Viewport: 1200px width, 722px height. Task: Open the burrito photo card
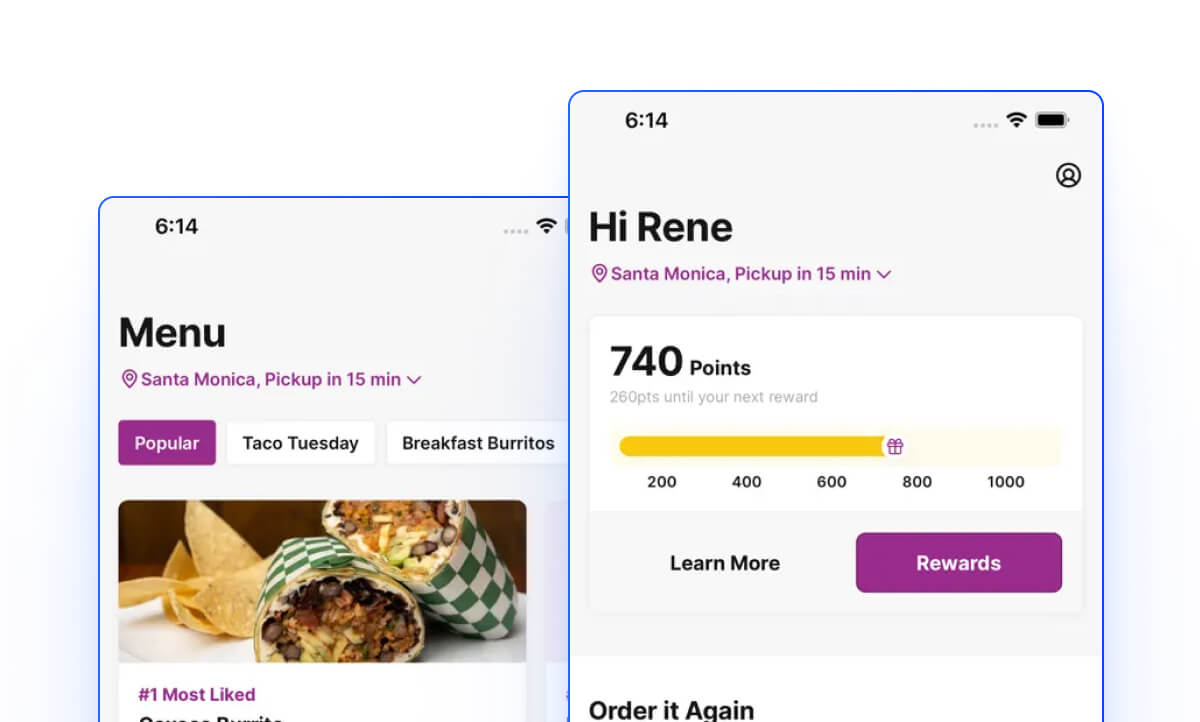pyautogui.click(x=322, y=581)
